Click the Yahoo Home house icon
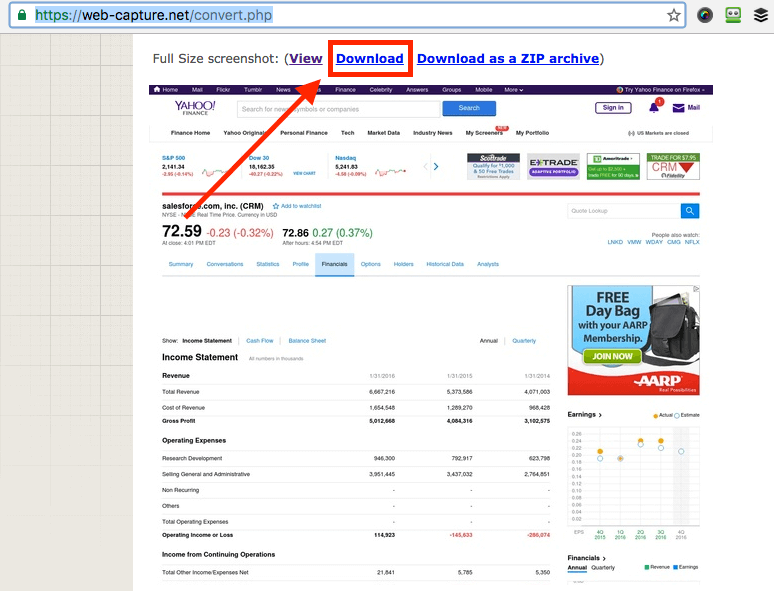 click(157, 89)
